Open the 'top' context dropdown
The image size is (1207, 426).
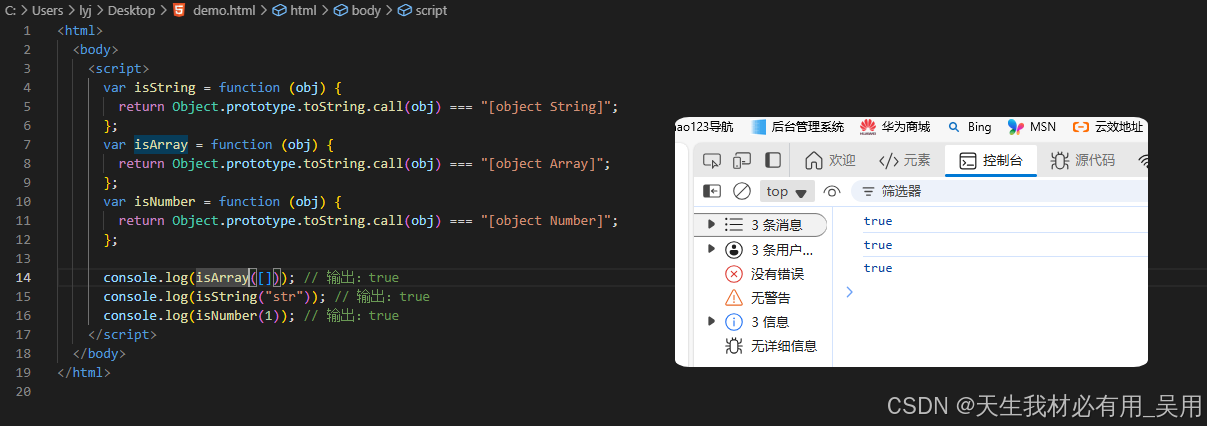787,191
